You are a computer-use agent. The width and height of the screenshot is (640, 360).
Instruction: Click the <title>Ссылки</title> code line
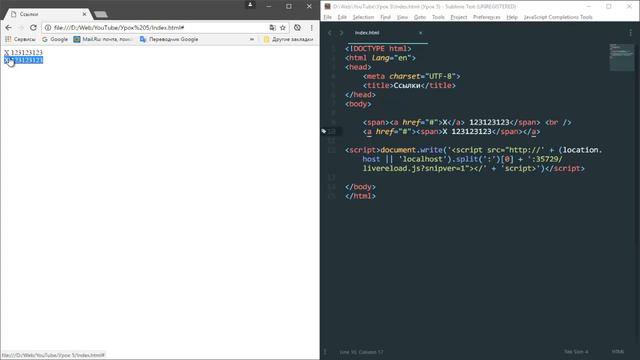pyautogui.click(x=409, y=85)
